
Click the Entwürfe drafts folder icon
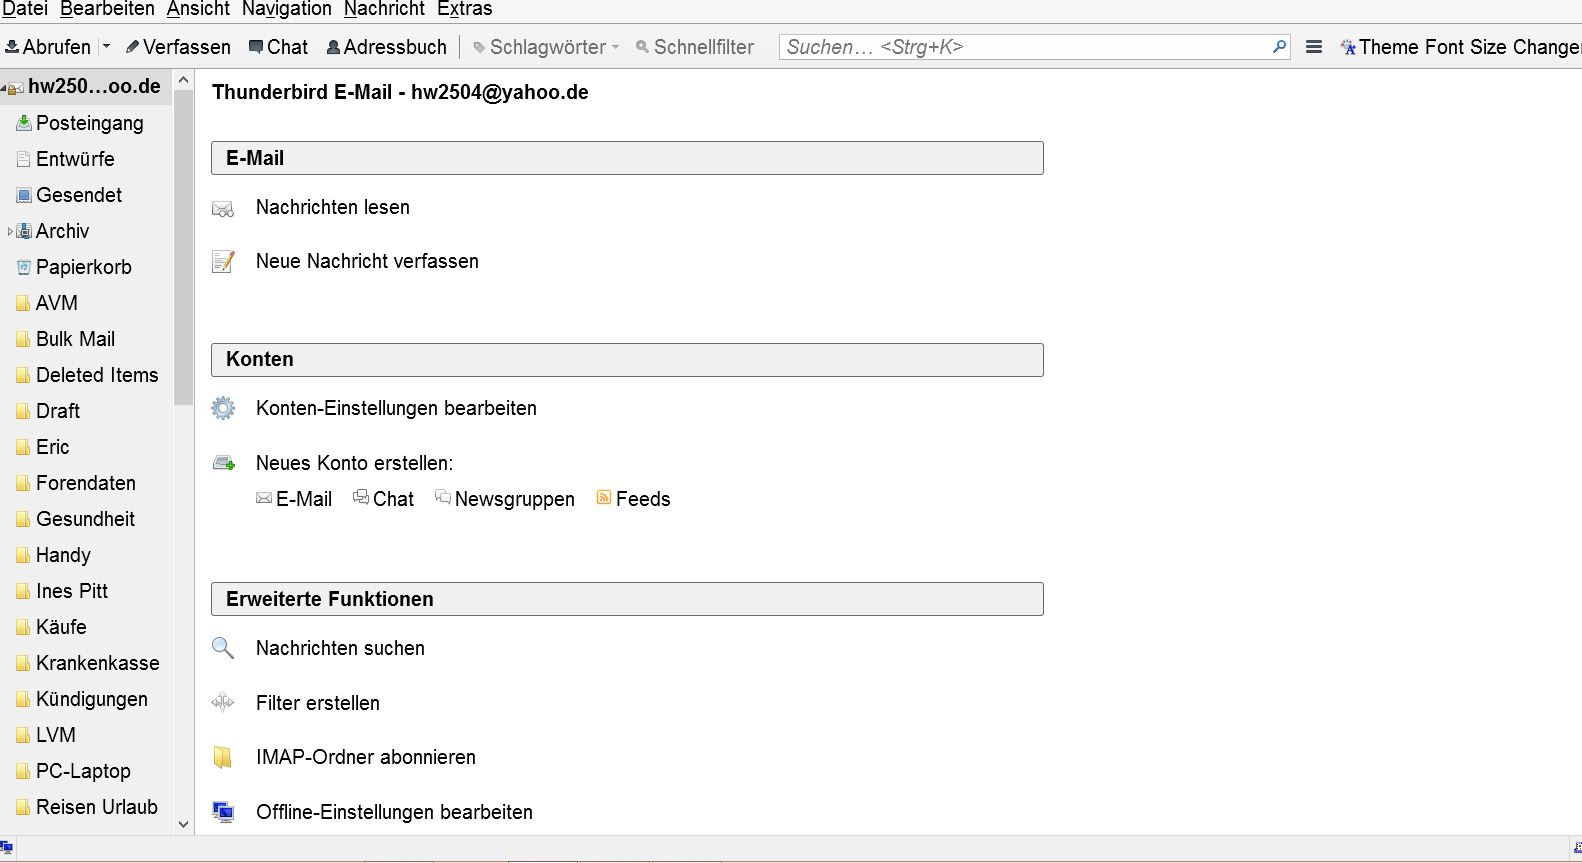tap(24, 159)
